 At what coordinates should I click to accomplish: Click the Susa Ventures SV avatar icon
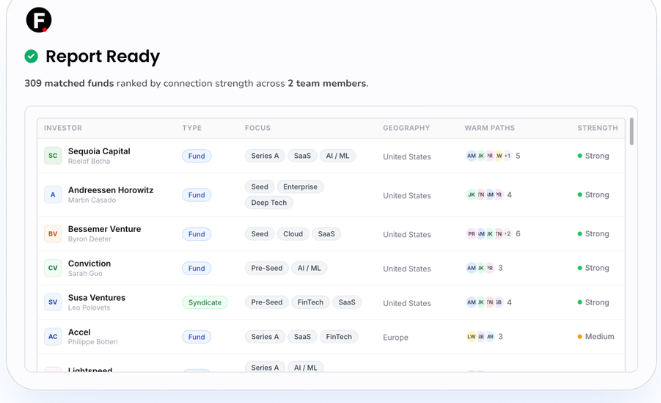click(x=53, y=302)
